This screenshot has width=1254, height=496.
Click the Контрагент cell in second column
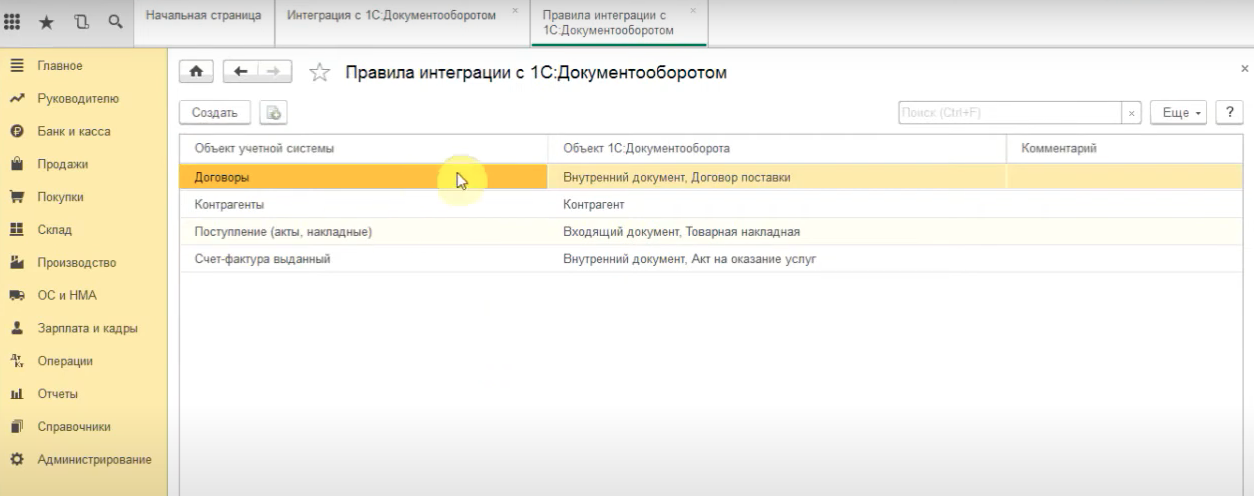pos(777,204)
